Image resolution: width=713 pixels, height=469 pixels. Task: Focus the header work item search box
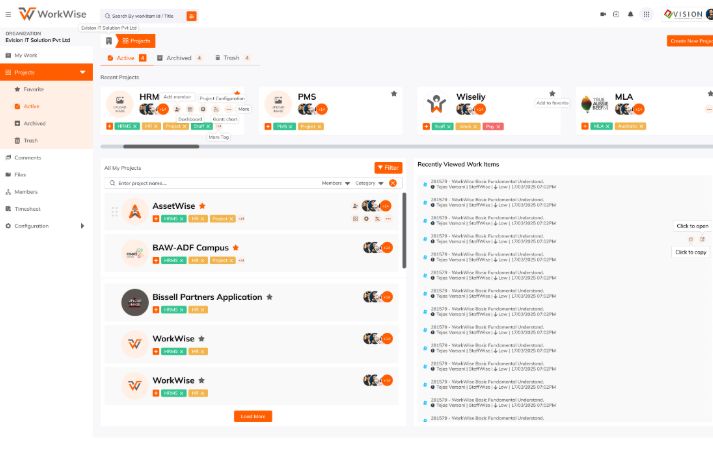click(x=143, y=16)
